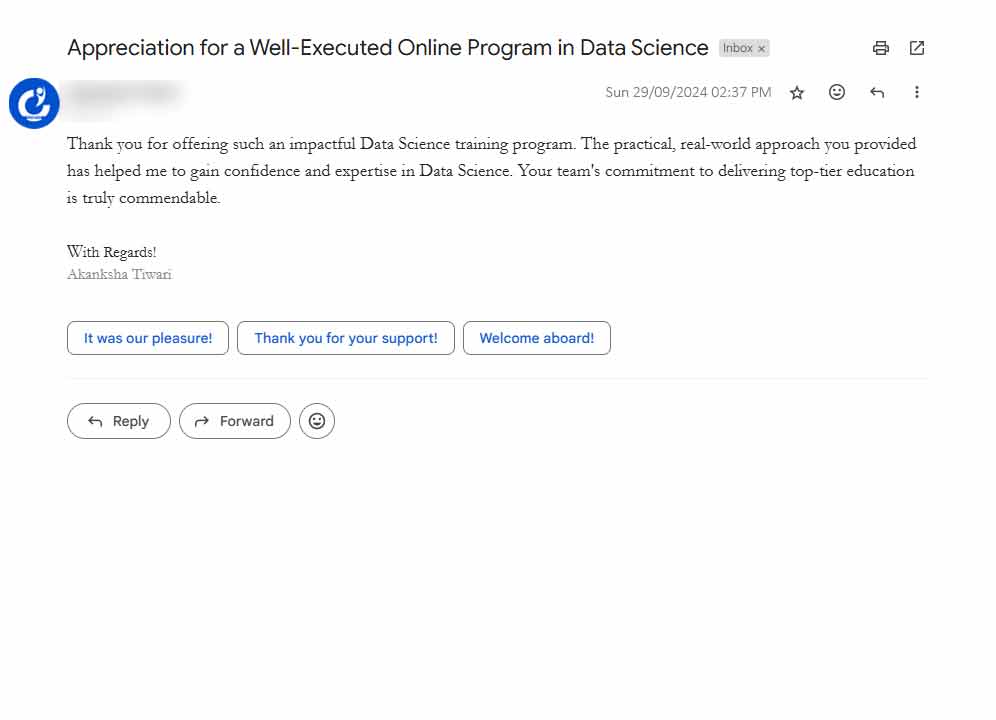Choose the "It was our pleasure!" smart reply

point(148,338)
